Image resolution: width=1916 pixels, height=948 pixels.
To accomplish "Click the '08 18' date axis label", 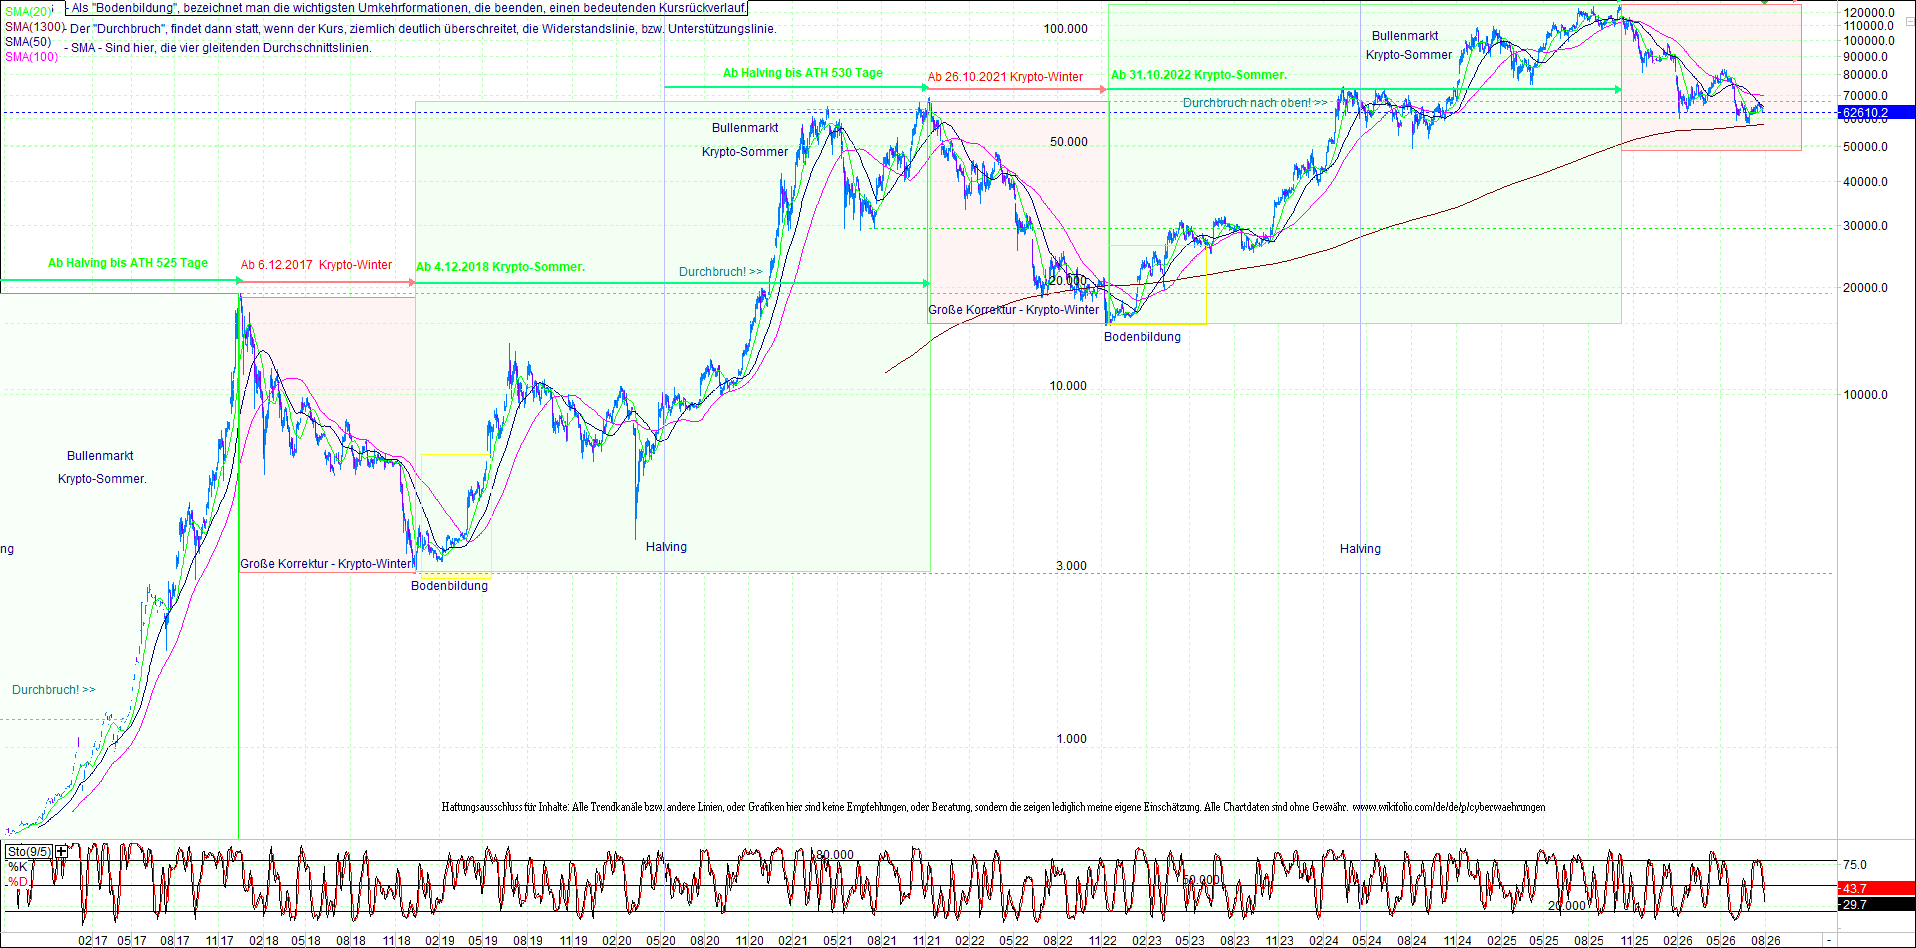I will 351,941.
